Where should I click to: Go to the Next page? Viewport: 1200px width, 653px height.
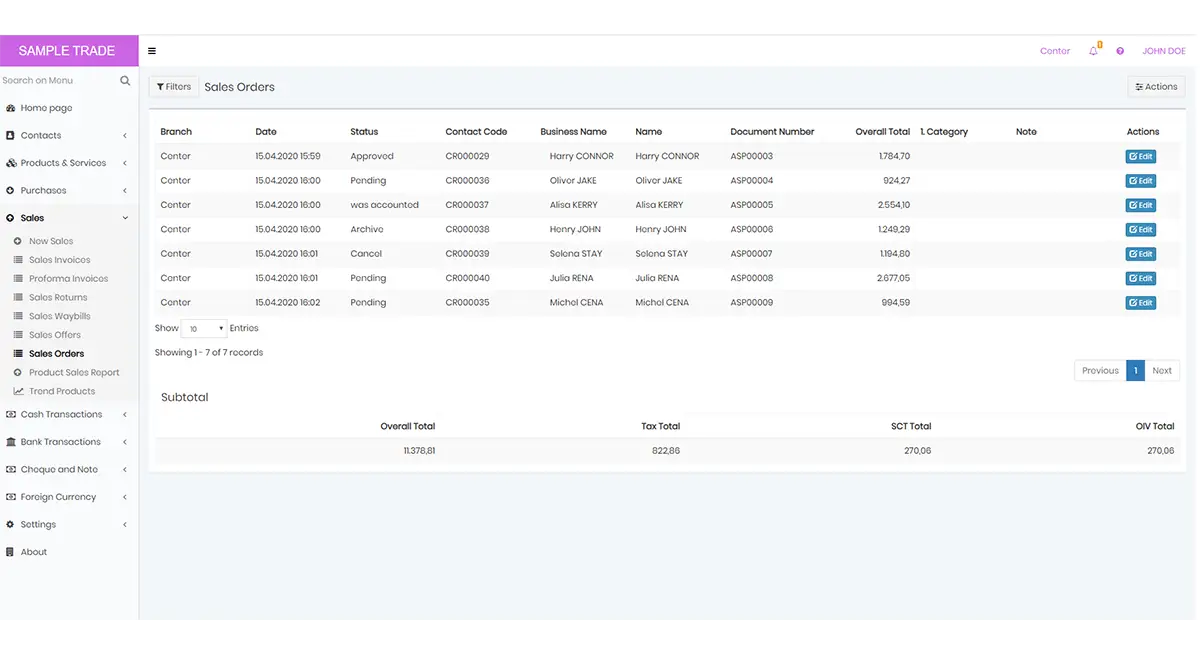pyautogui.click(x=1162, y=371)
